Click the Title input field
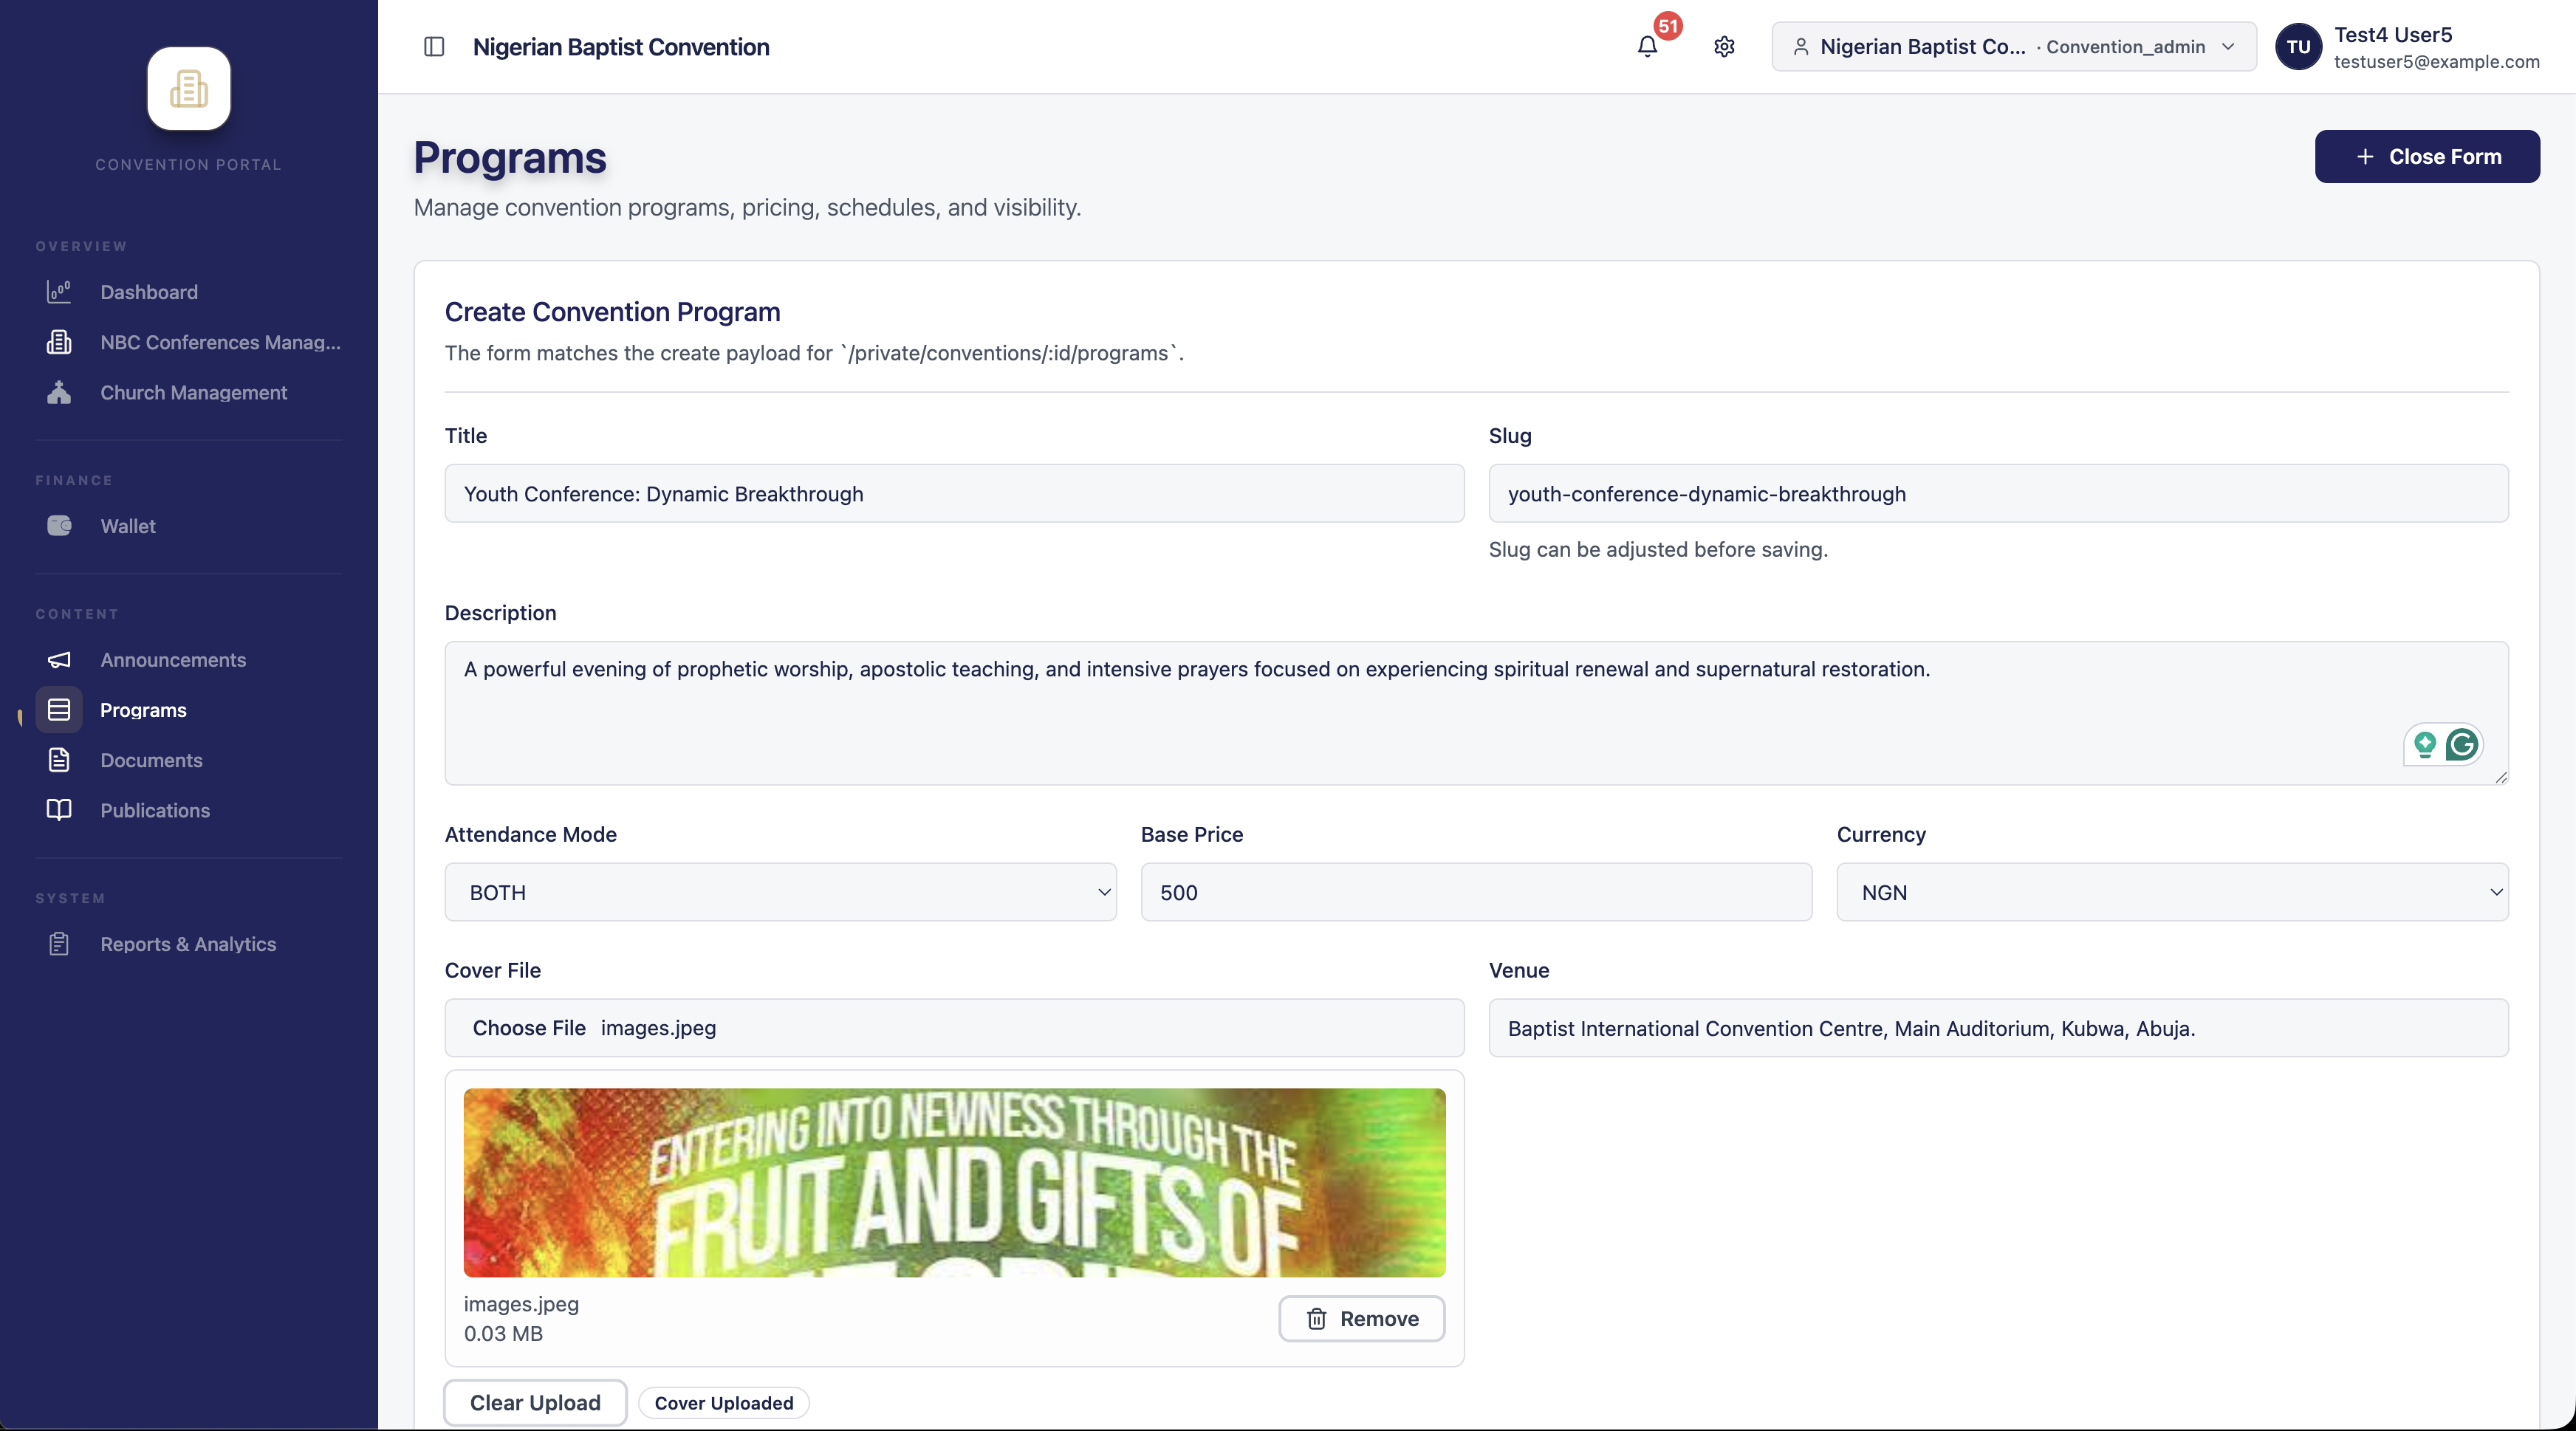The image size is (2576, 1431). click(954, 493)
